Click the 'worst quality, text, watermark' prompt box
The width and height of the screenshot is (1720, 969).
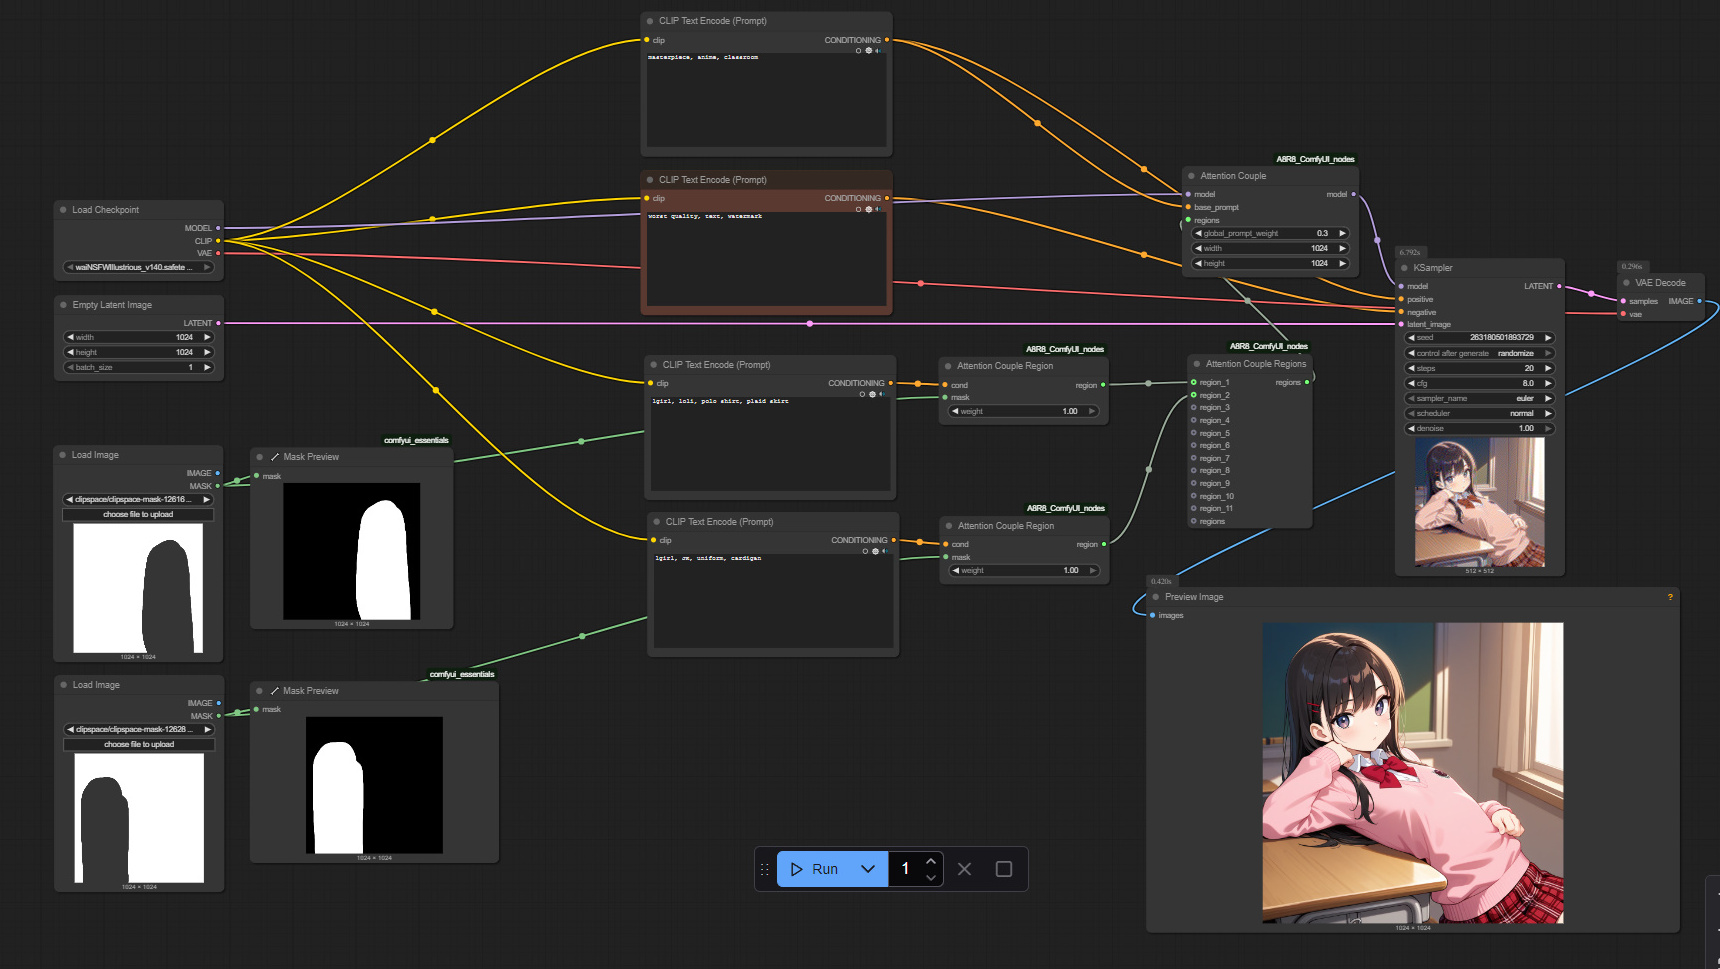pyautogui.click(x=767, y=259)
